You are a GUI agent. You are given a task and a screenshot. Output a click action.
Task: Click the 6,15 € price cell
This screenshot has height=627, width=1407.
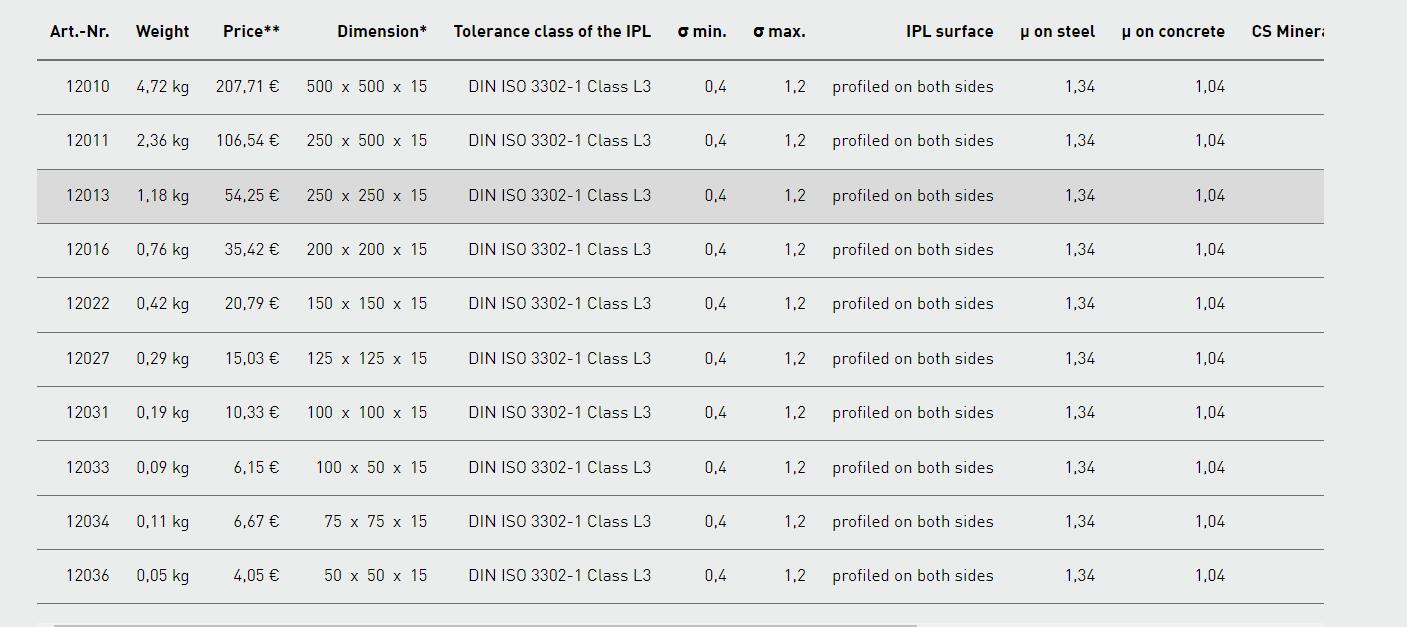coord(257,468)
